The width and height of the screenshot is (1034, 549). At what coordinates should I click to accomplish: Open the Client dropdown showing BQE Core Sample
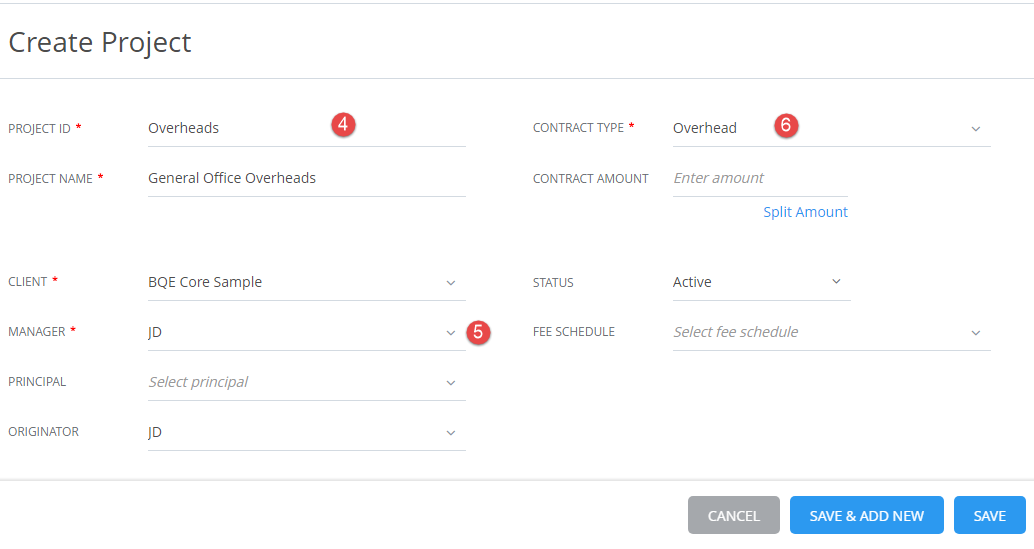[x=307, y=282]
